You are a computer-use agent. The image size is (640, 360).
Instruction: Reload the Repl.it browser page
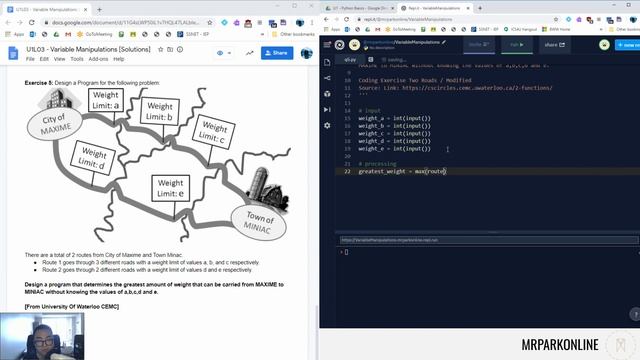(x=347, y=19)
